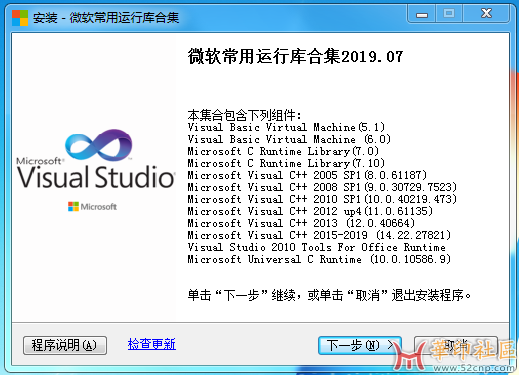Screen dimensions: 519x375
Task: Click Visual Studio 2010 Tools For Office Runtime
Action: pyautogui.click(x=317, y=247)
